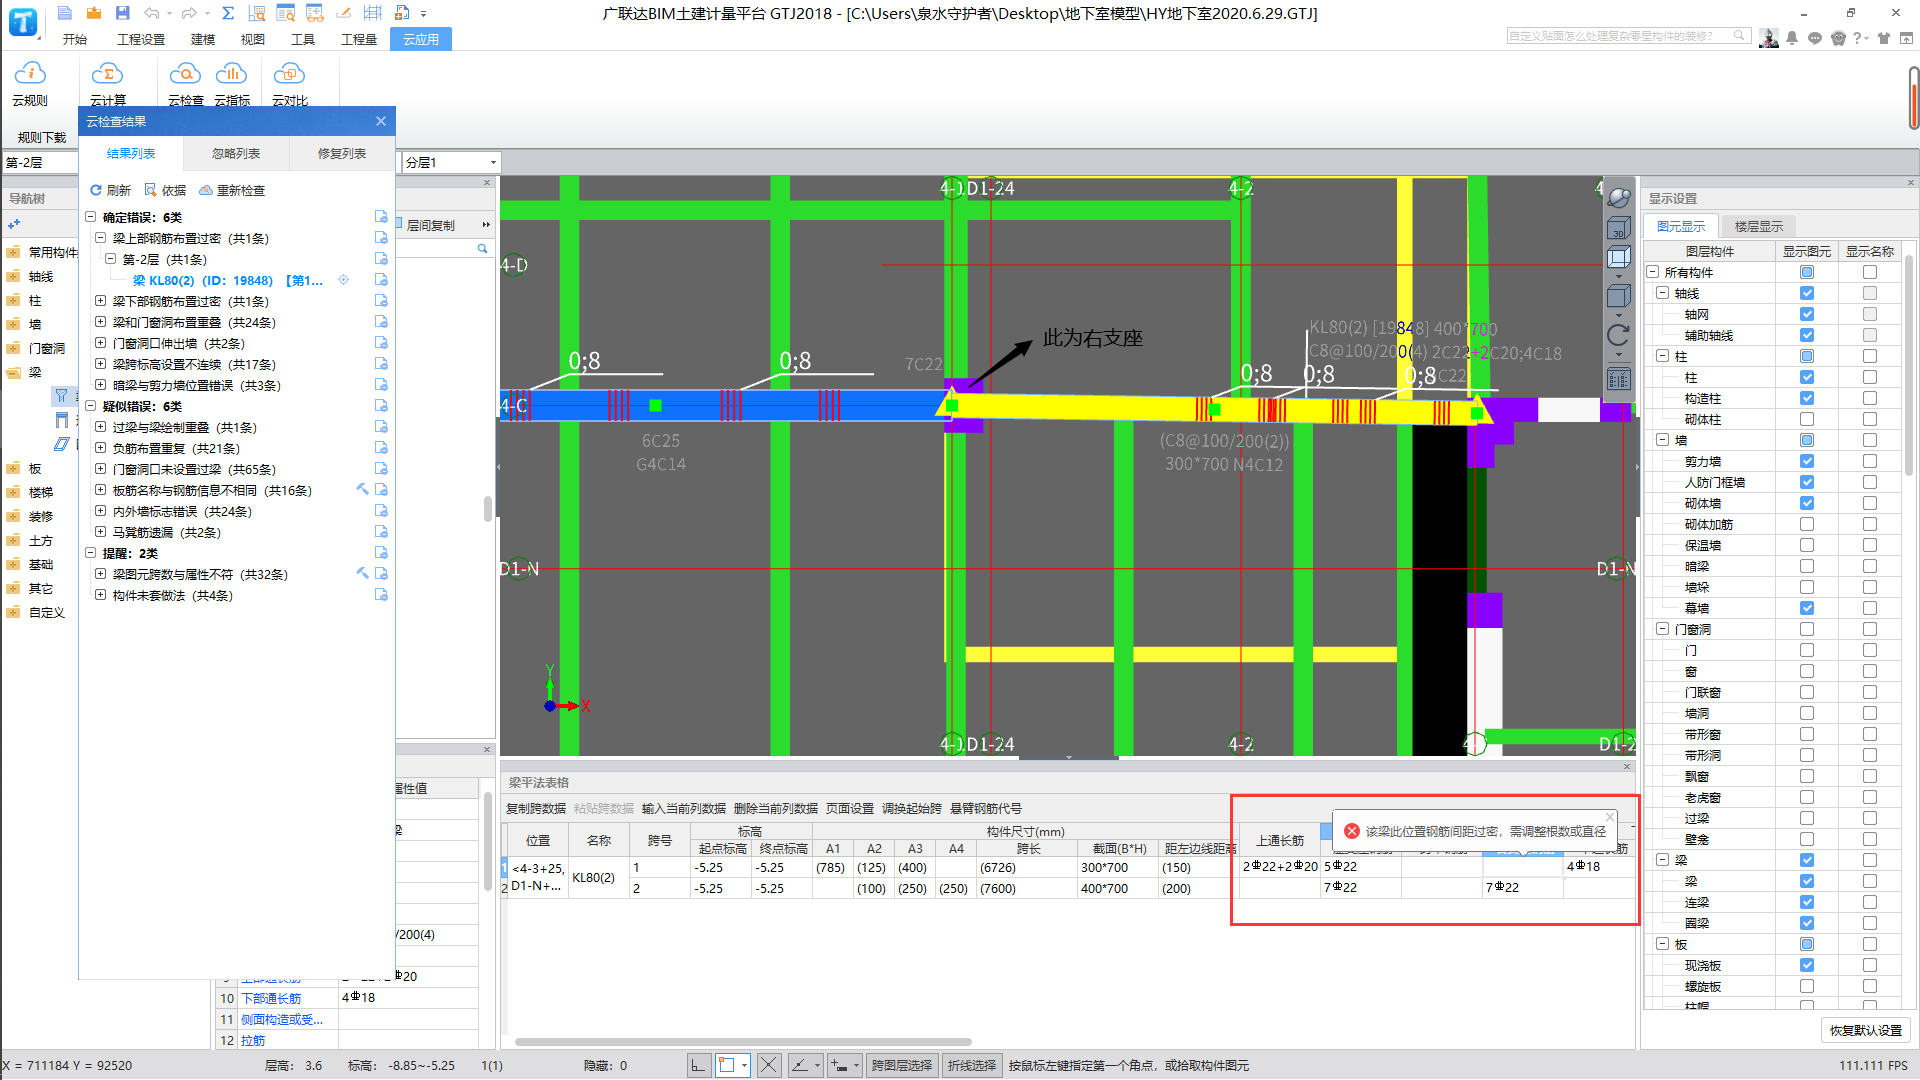Open notifications bell icon

(x=1792, y=38)
